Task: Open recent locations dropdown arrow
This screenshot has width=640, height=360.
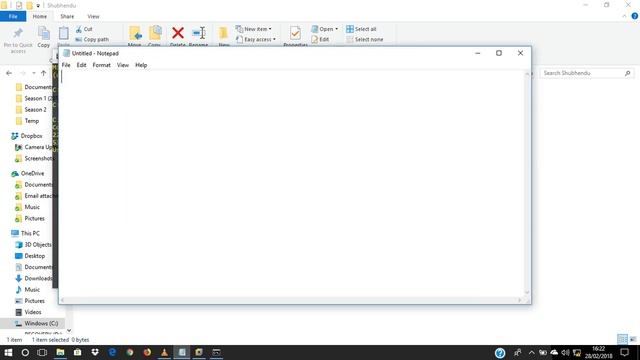Action: (34, 73)
